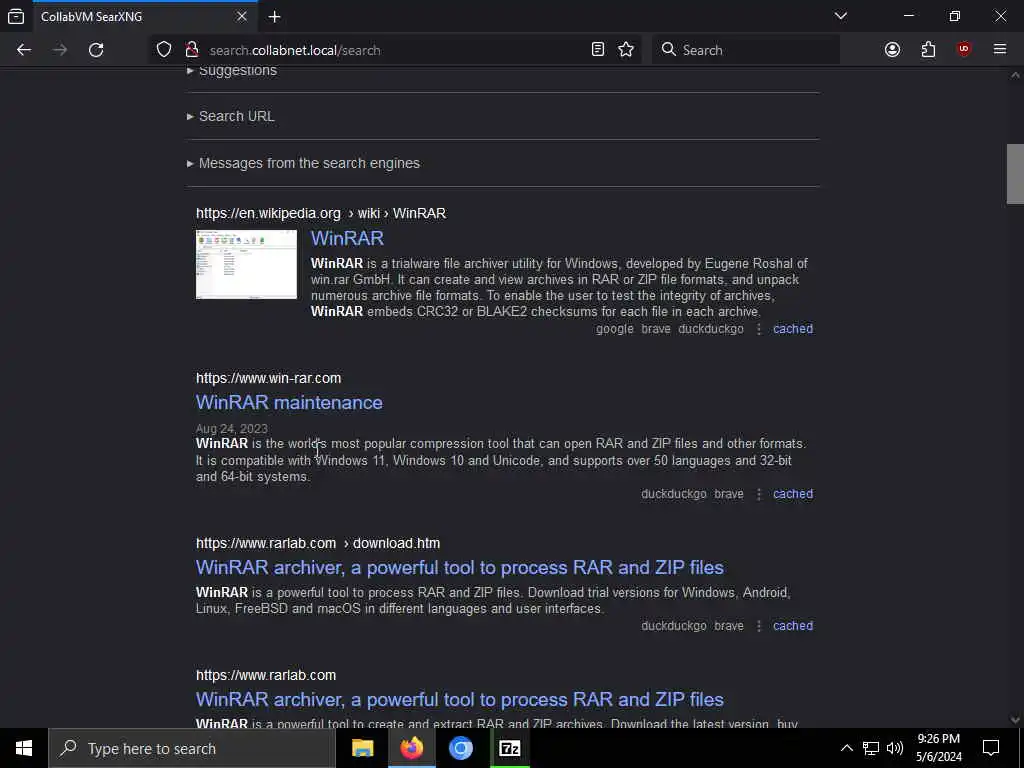Screen dimensions: 1024x768
Task: Click the forward navigation arrow
Action: coord(59,50)
